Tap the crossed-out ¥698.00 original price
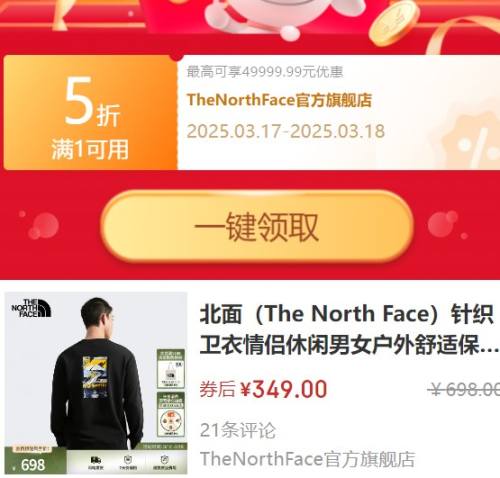 point(464,389)
